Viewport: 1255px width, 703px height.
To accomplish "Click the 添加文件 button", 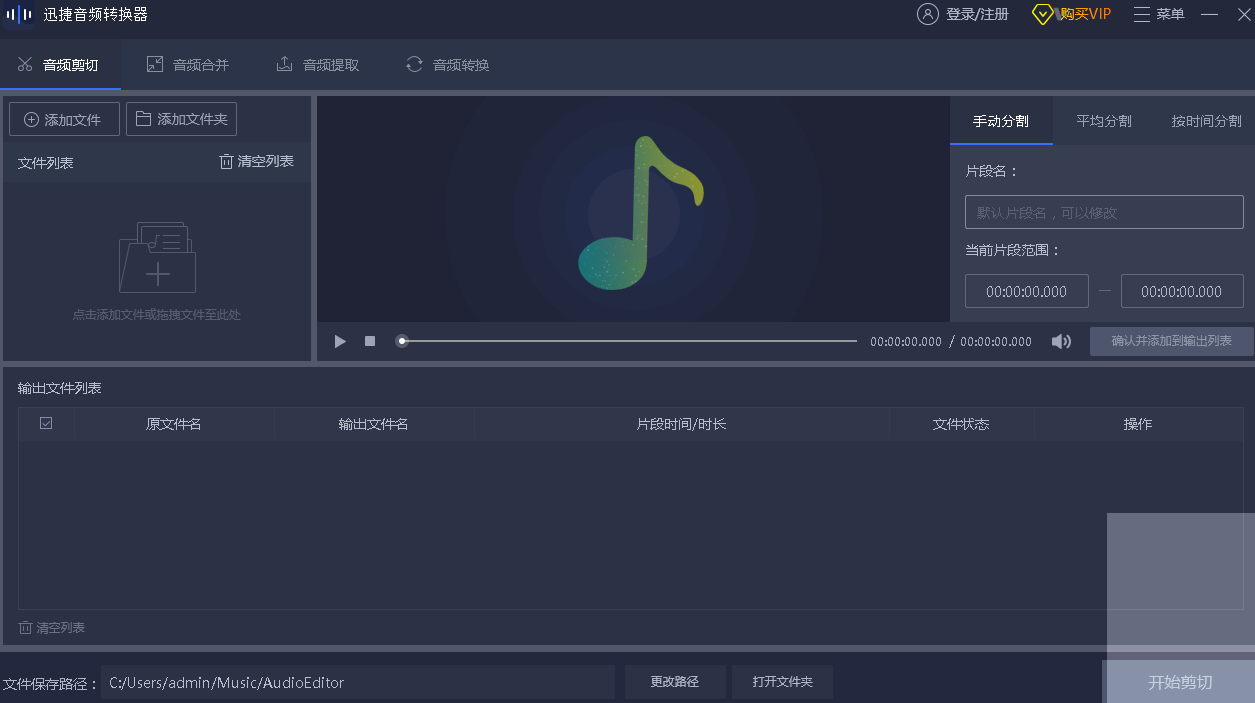I will tap(64, 119).
